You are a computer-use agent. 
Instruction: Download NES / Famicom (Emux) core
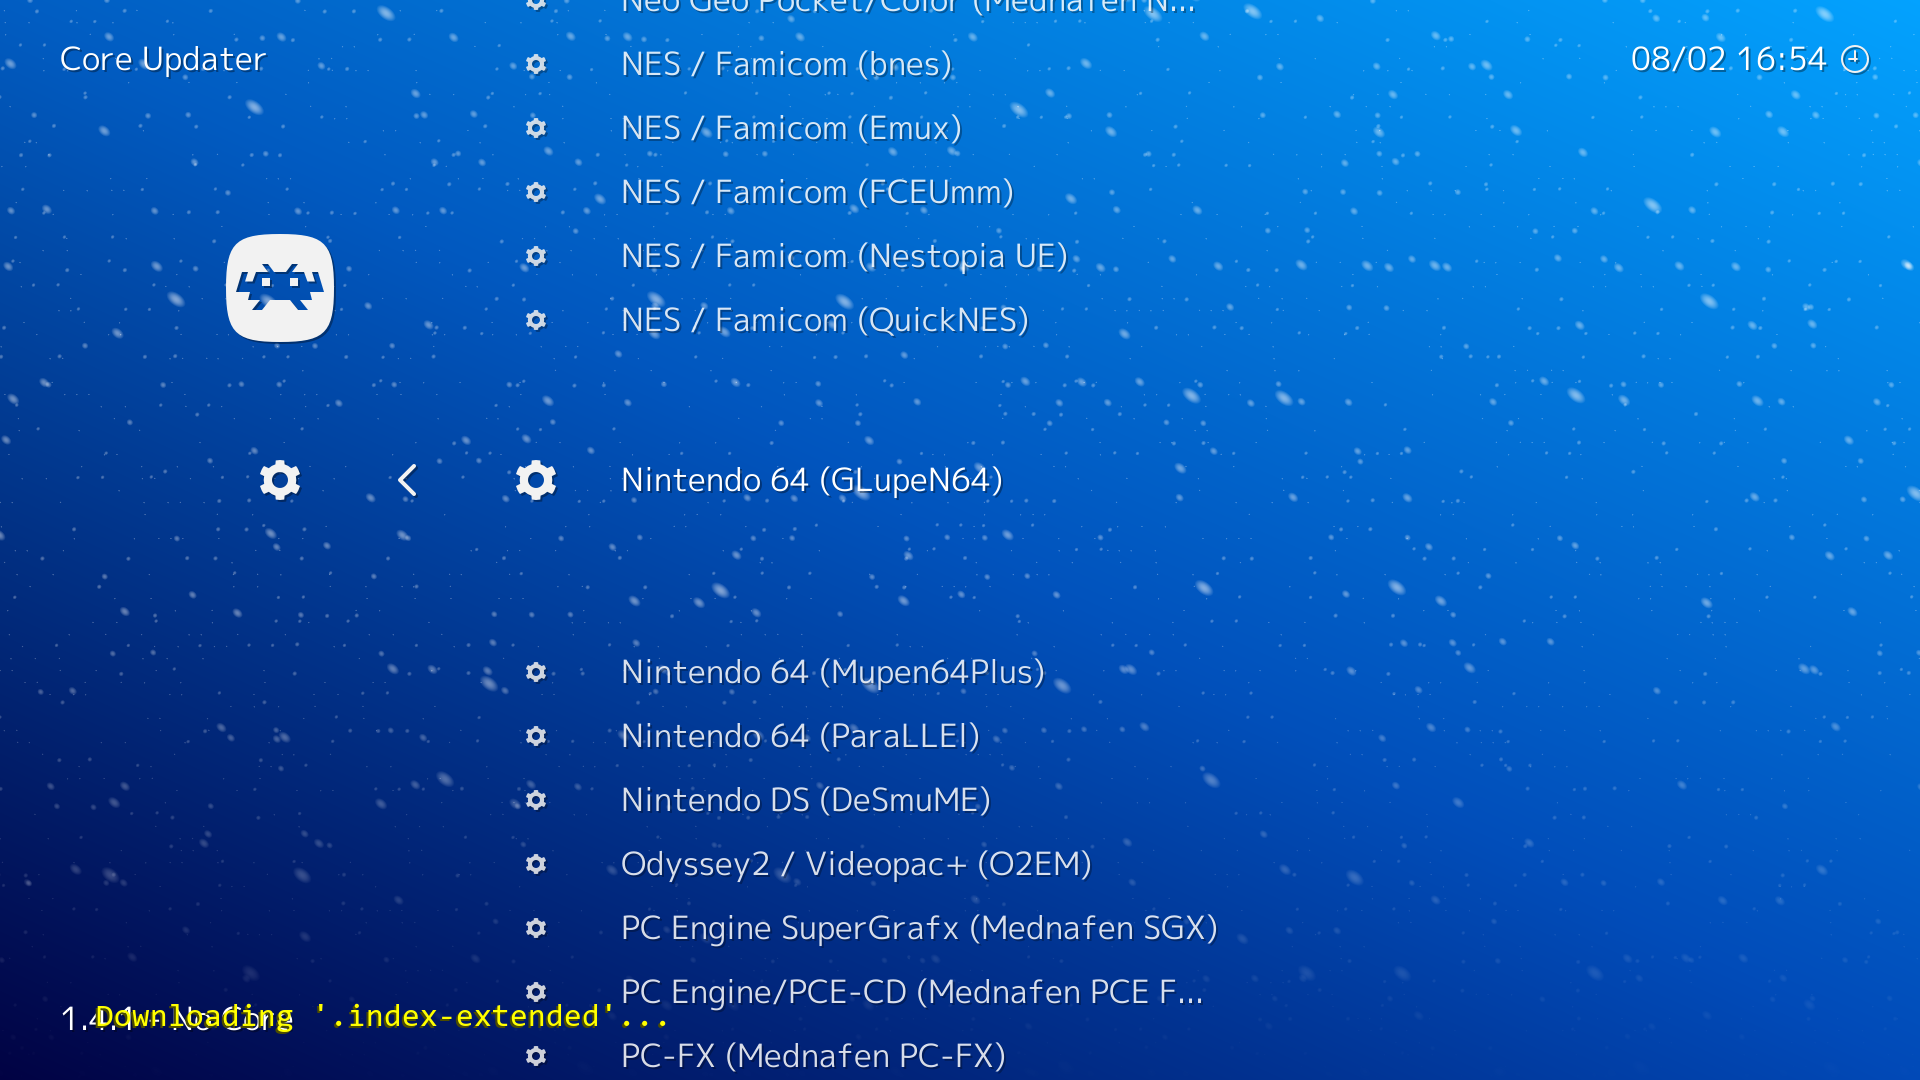[x=791, y=128]
